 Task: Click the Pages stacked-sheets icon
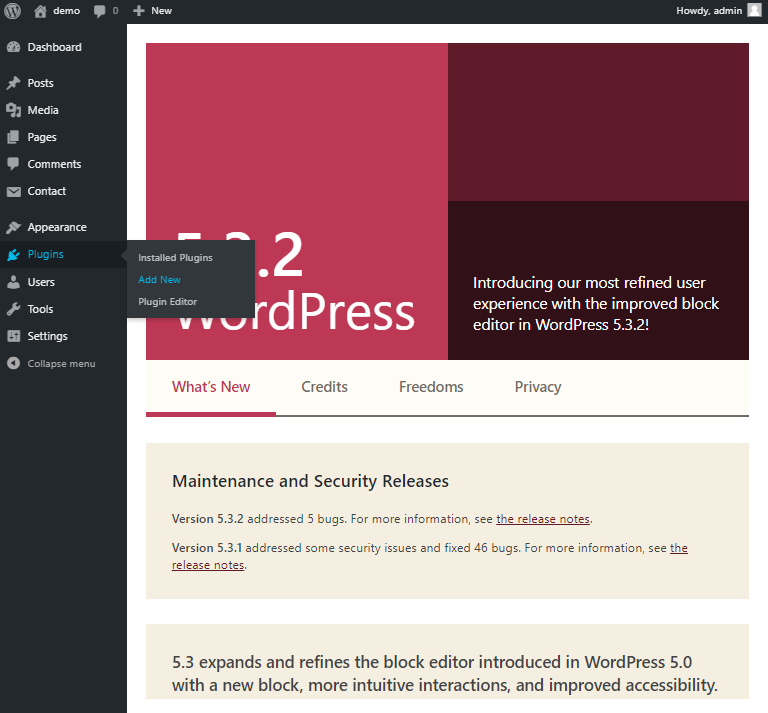coord(14,137)
